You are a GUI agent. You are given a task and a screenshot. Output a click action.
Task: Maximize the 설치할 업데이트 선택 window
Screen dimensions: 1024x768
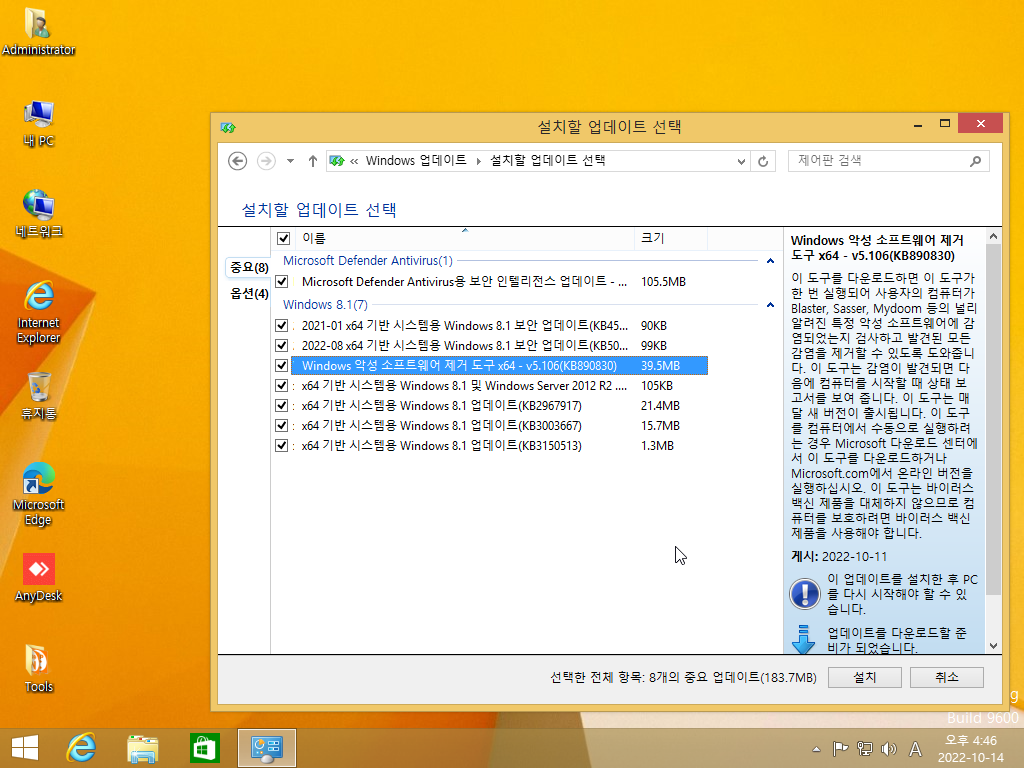[944, 123]
